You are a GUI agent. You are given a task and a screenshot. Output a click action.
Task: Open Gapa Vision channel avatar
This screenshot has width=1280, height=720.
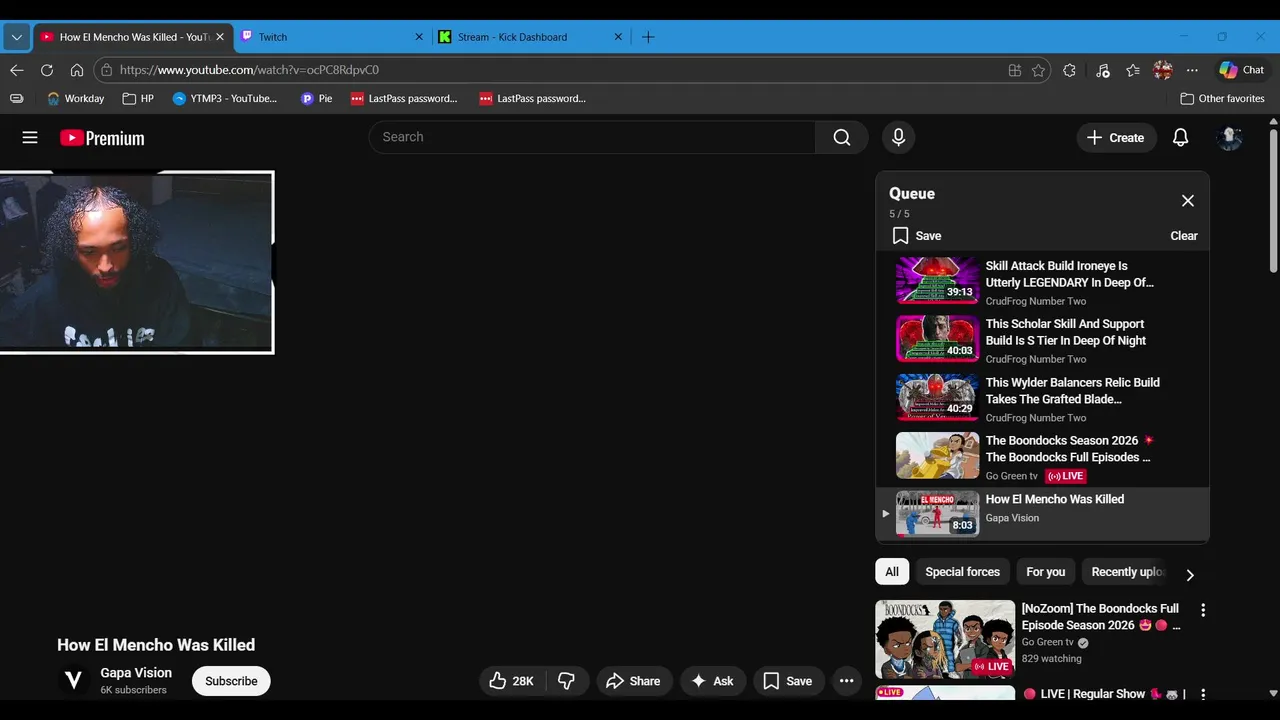[x=73, y=681]
